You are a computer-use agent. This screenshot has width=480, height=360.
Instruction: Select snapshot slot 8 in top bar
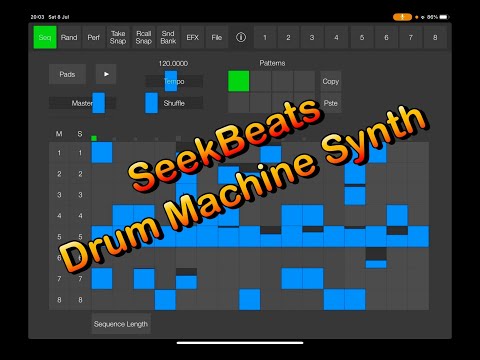[435, 37]
